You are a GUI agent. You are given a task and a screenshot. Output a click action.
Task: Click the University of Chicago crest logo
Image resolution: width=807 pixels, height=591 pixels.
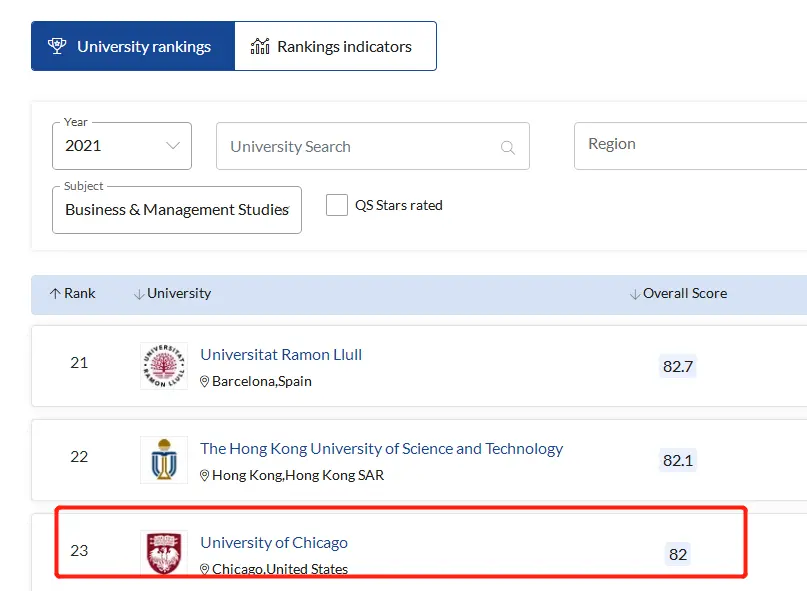(x=164, y=553)
